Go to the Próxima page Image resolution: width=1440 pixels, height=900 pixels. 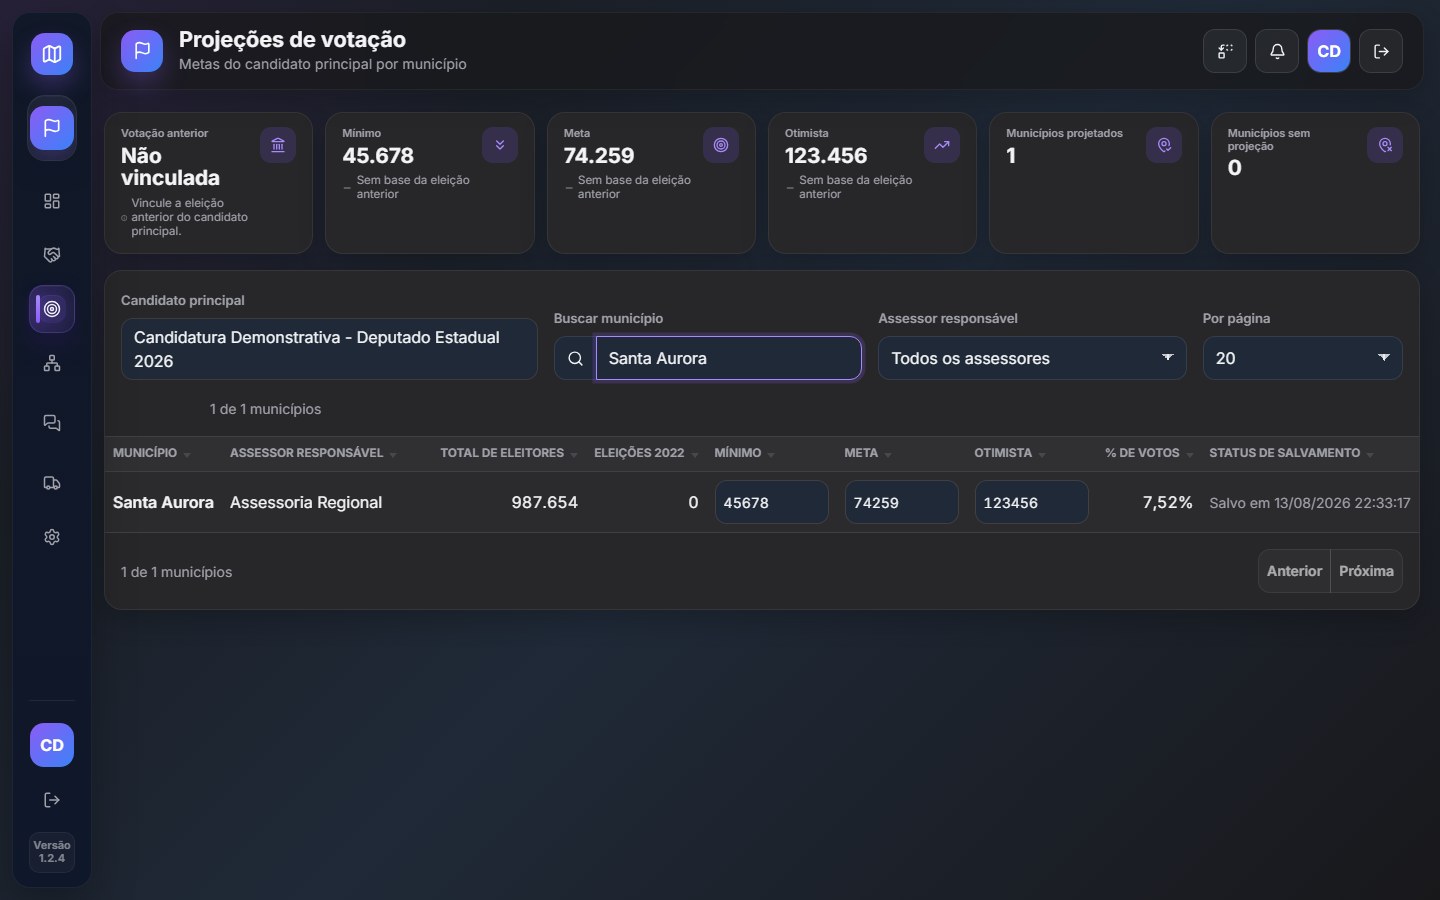[x=1366, y=571]
